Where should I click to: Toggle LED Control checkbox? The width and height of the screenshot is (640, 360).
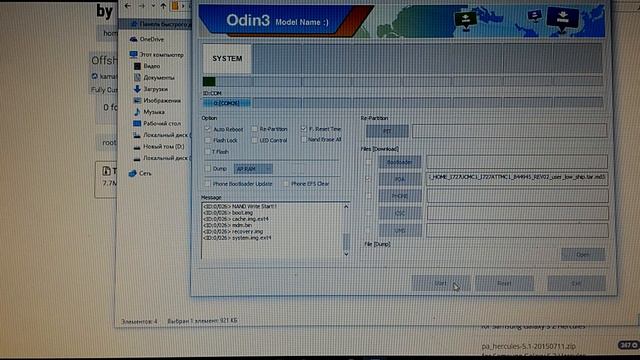[x=254, y=140]
